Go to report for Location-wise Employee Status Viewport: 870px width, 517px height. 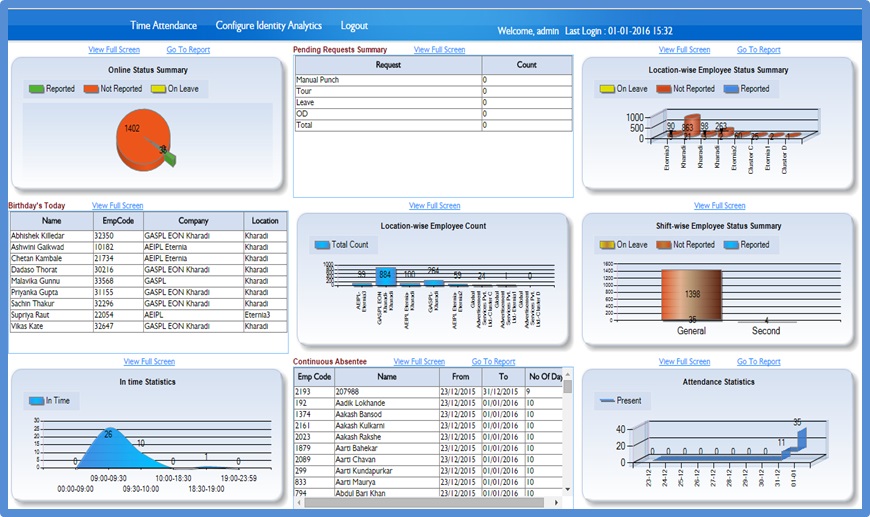758,49
